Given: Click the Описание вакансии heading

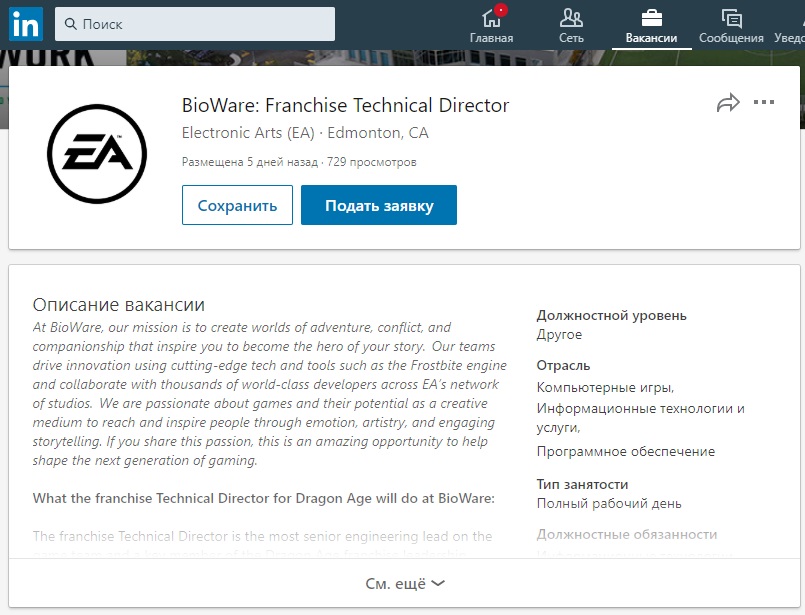Looking at the screenshot, I should (x=119, y=304).
